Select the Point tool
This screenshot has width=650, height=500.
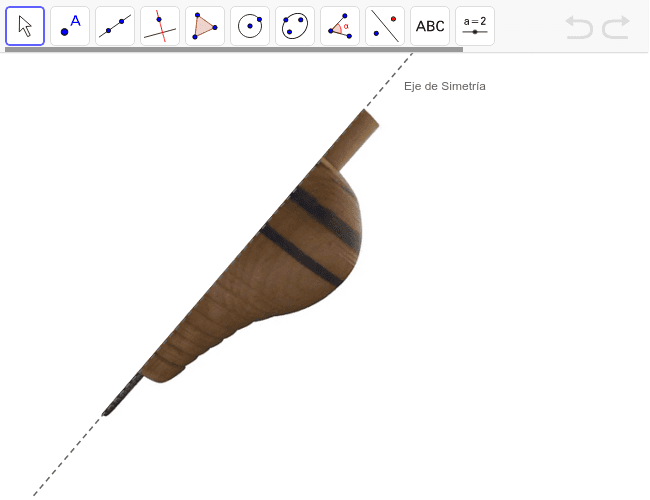(x=70, y=26)
